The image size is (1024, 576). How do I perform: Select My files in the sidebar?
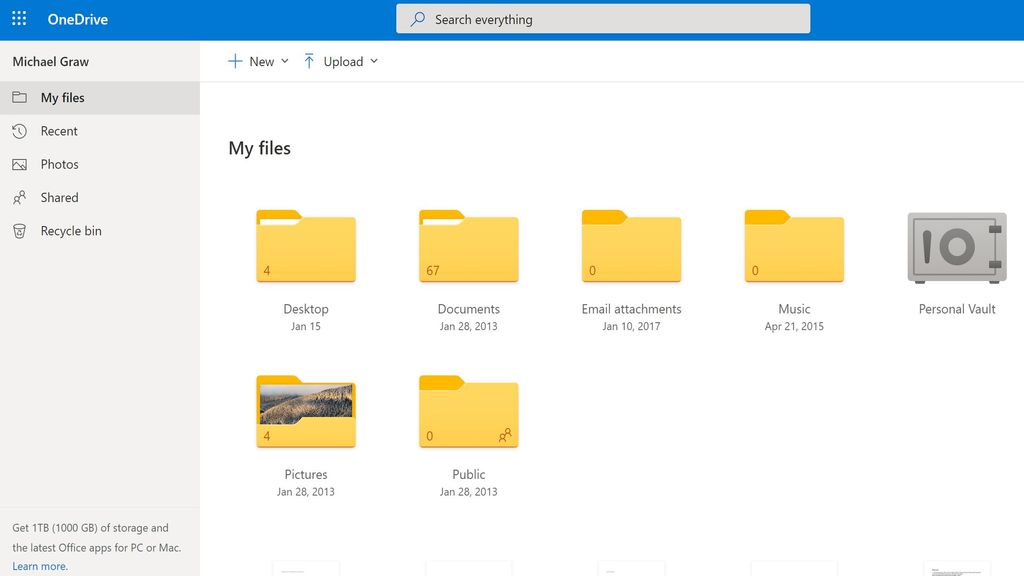(64, 97)
